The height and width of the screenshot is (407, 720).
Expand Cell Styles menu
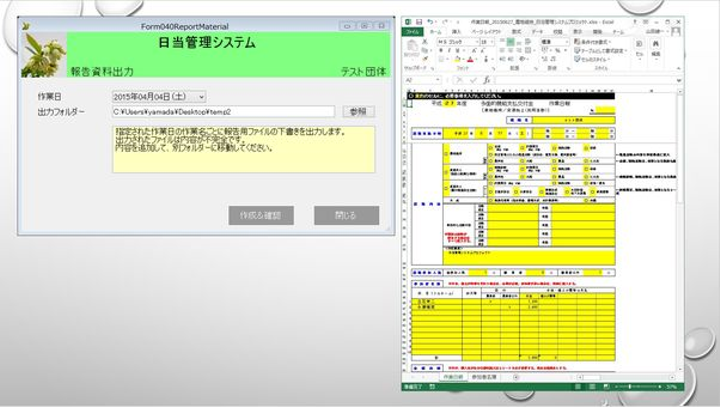point(592,59)
